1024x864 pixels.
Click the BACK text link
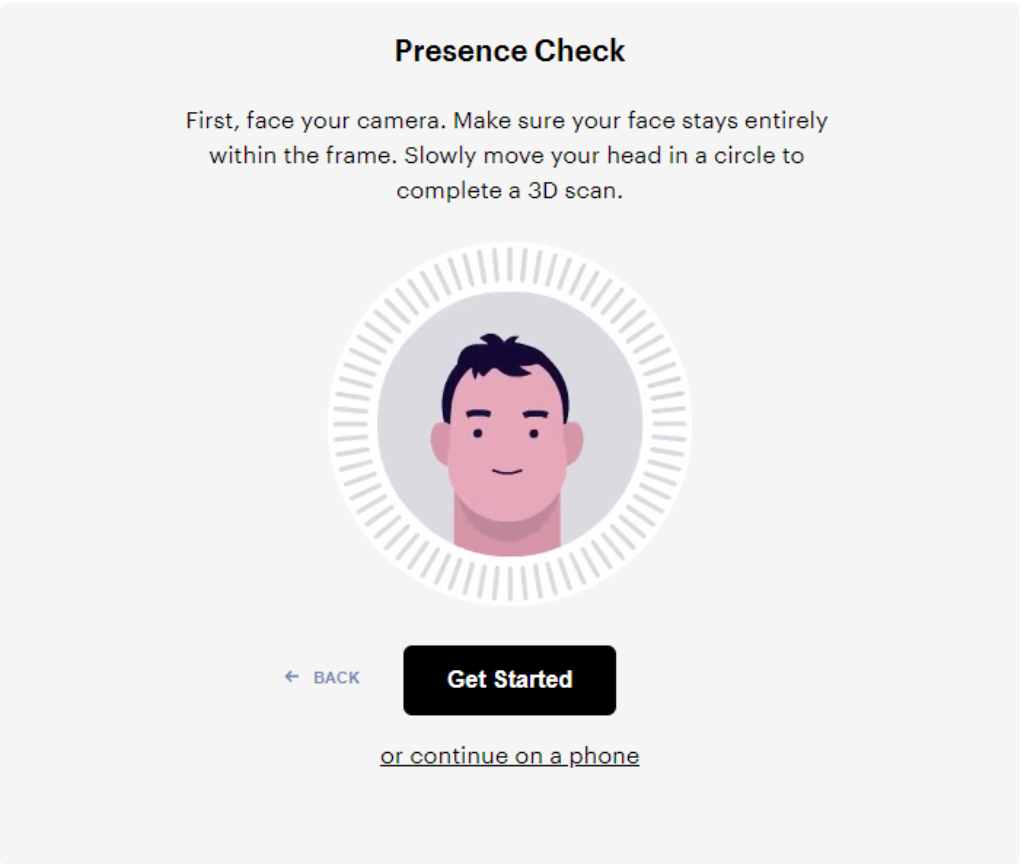(x=336, y=678)
